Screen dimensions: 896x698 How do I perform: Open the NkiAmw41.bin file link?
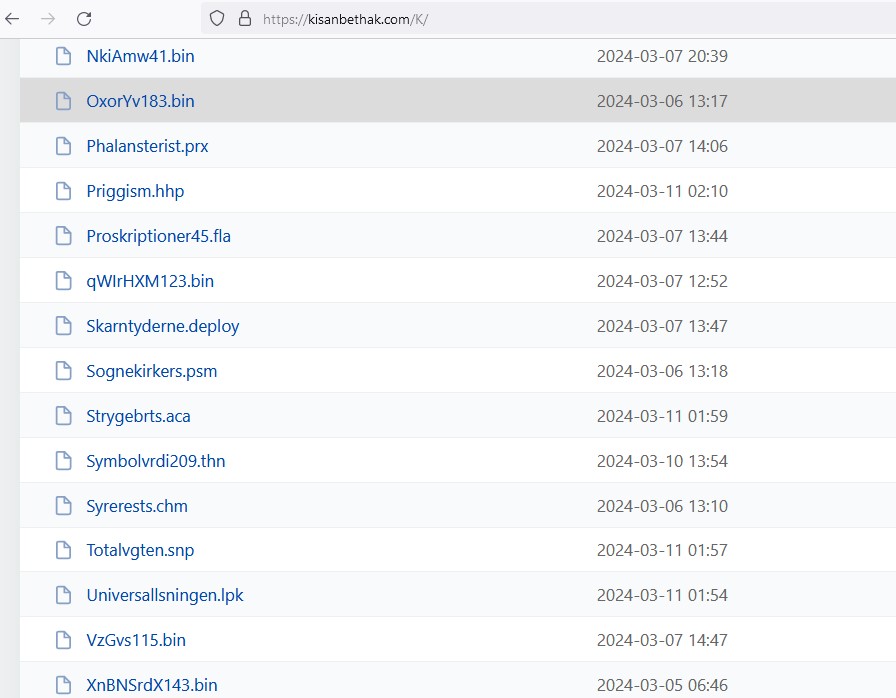[141, 56]
